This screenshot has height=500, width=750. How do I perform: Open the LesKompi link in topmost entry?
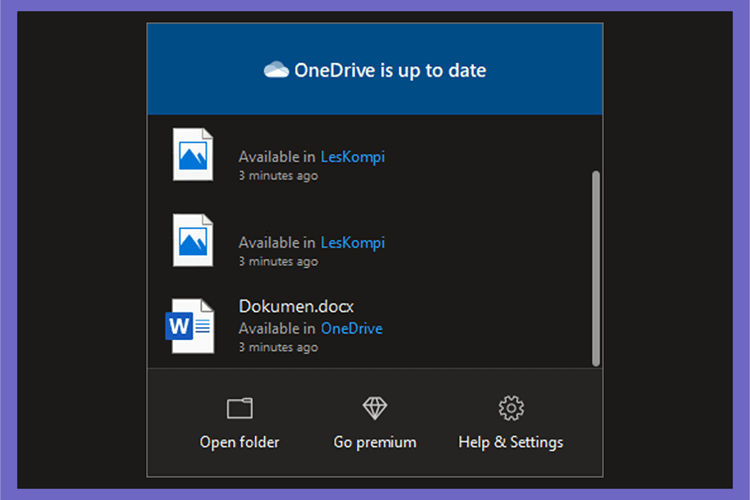(353, 157)
